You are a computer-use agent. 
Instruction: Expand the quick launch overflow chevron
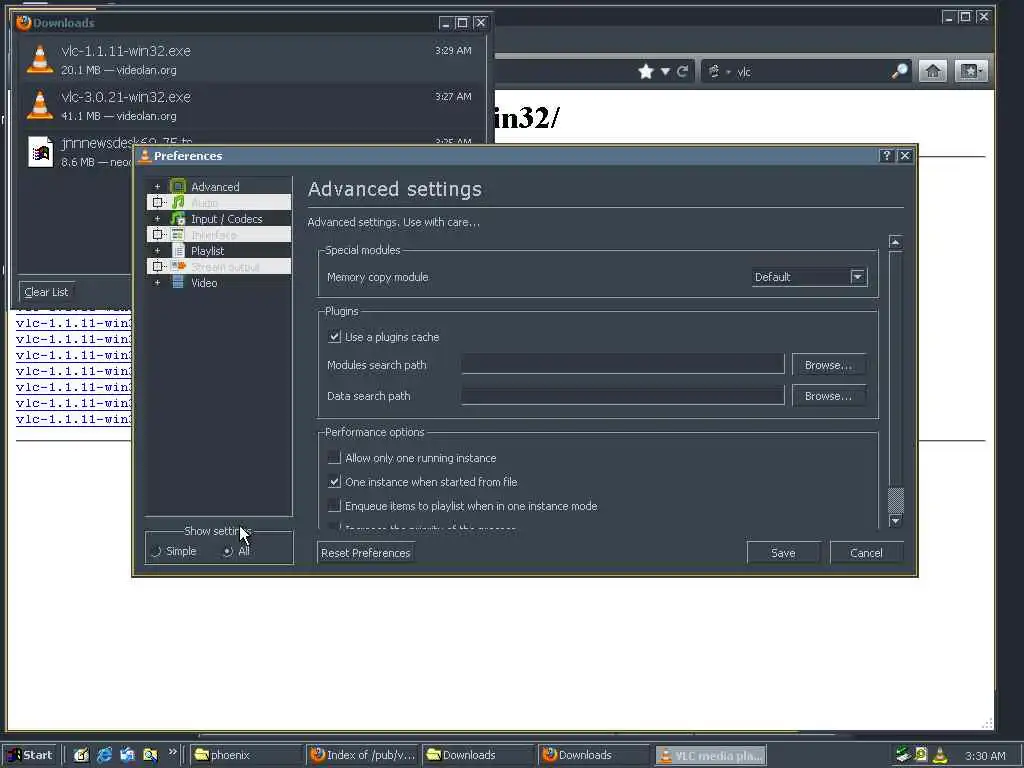pos(172,752)
